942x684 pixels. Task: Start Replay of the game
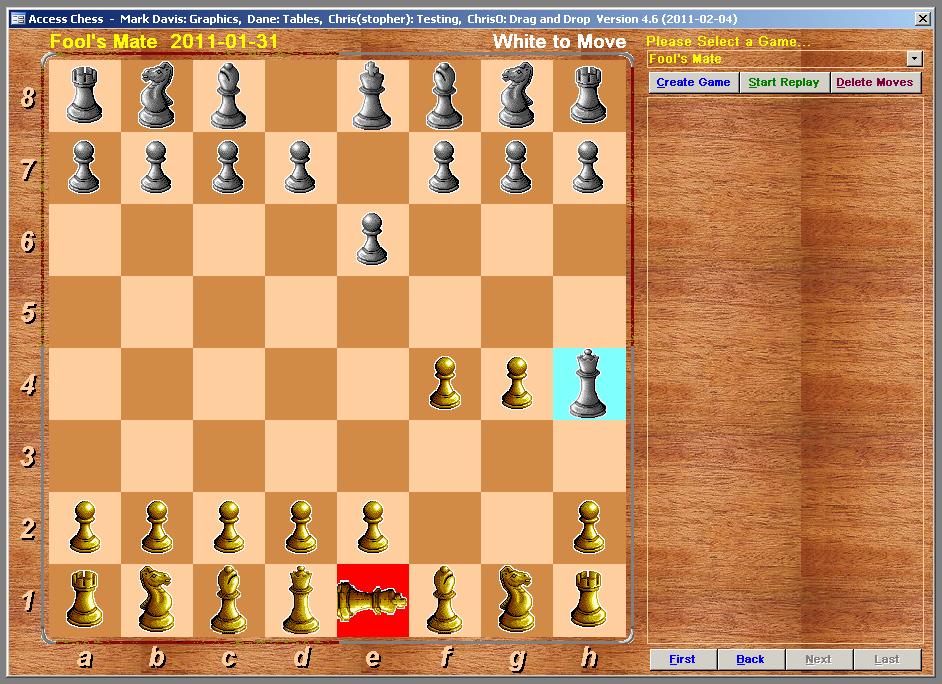[783, 82]
